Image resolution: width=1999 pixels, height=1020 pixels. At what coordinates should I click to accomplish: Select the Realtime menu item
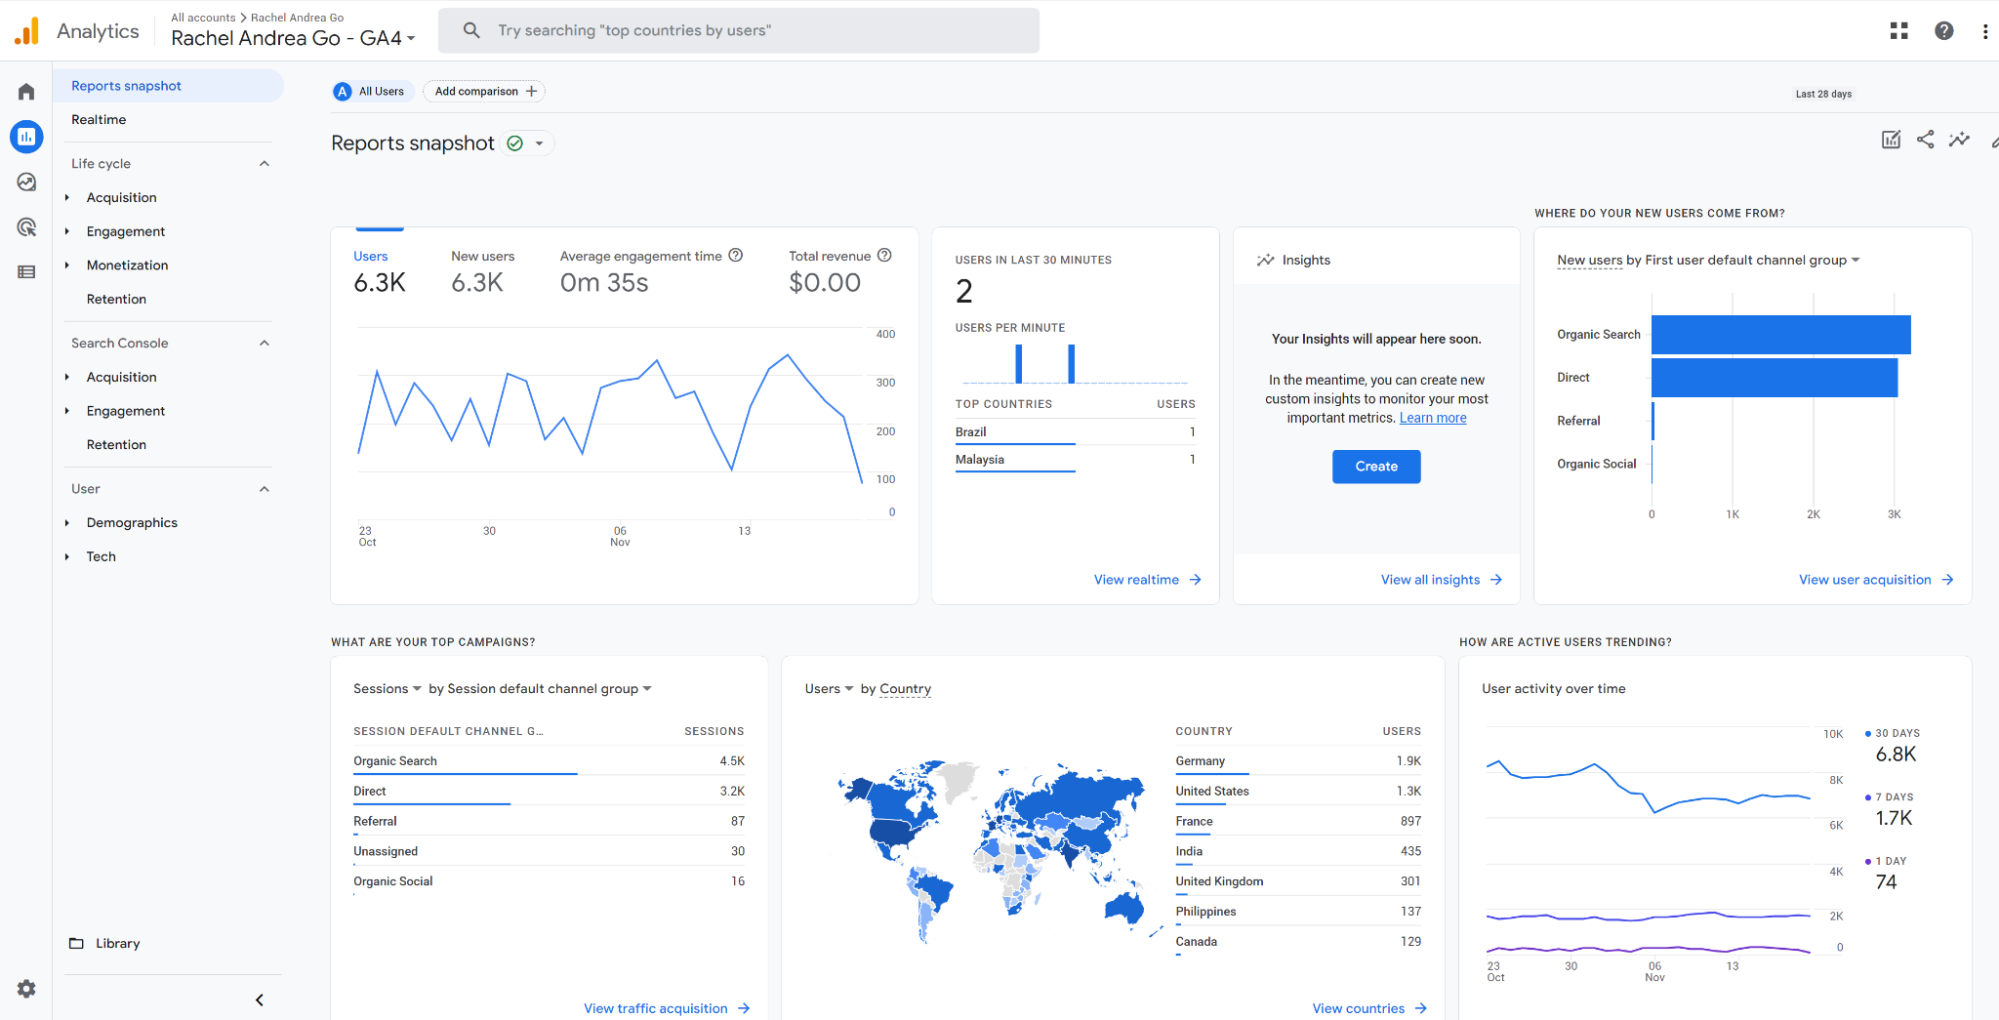(x=99, y=120)
